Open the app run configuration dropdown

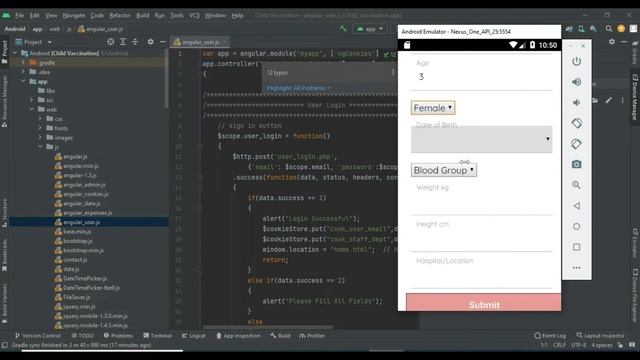pyautogui.click(x=370, y=29)
